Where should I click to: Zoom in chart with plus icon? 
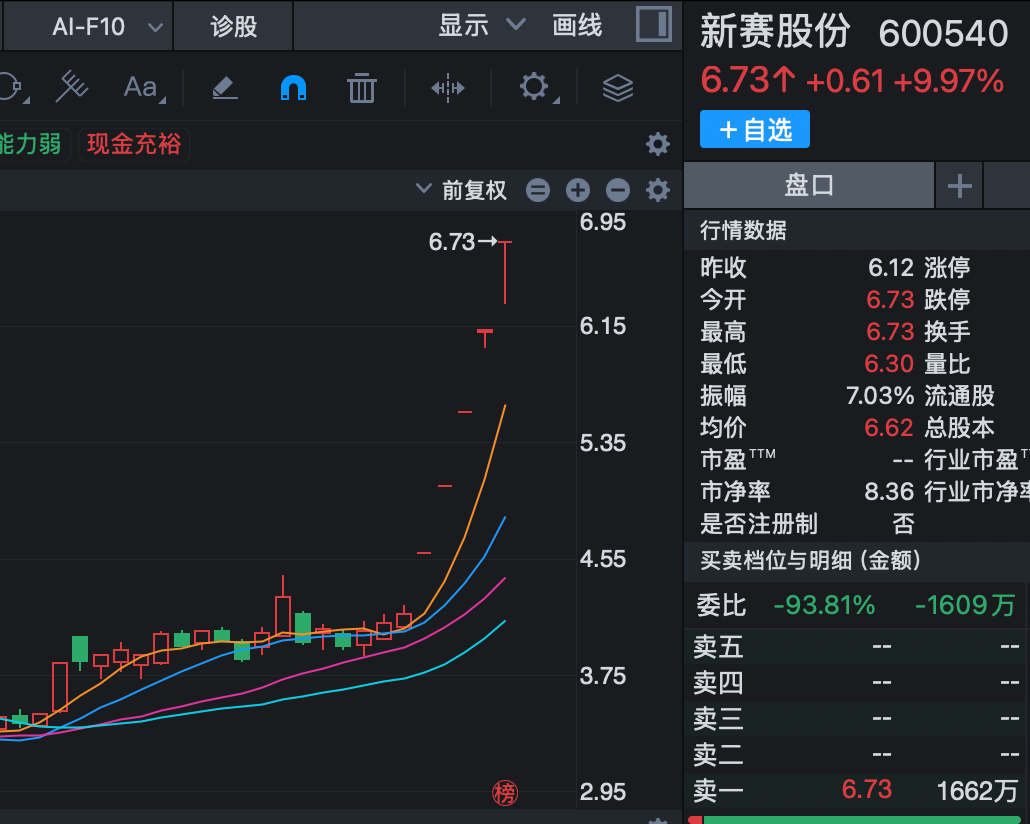(578, 191)
